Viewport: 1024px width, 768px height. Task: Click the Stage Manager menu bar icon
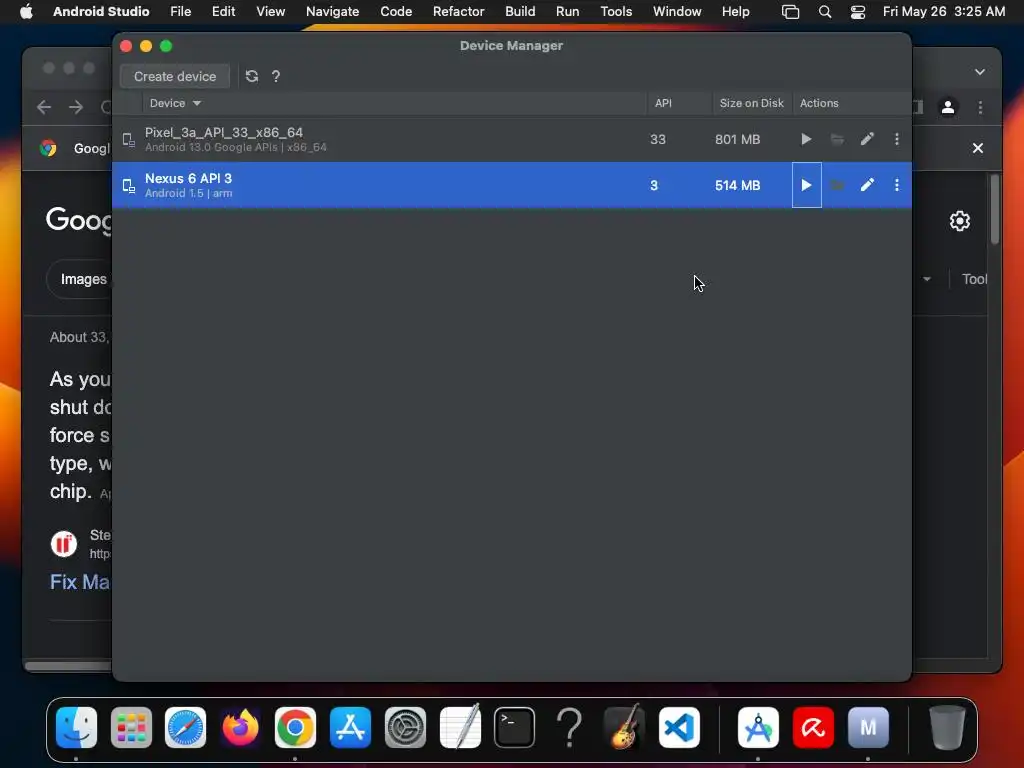(x=790, y=12)
